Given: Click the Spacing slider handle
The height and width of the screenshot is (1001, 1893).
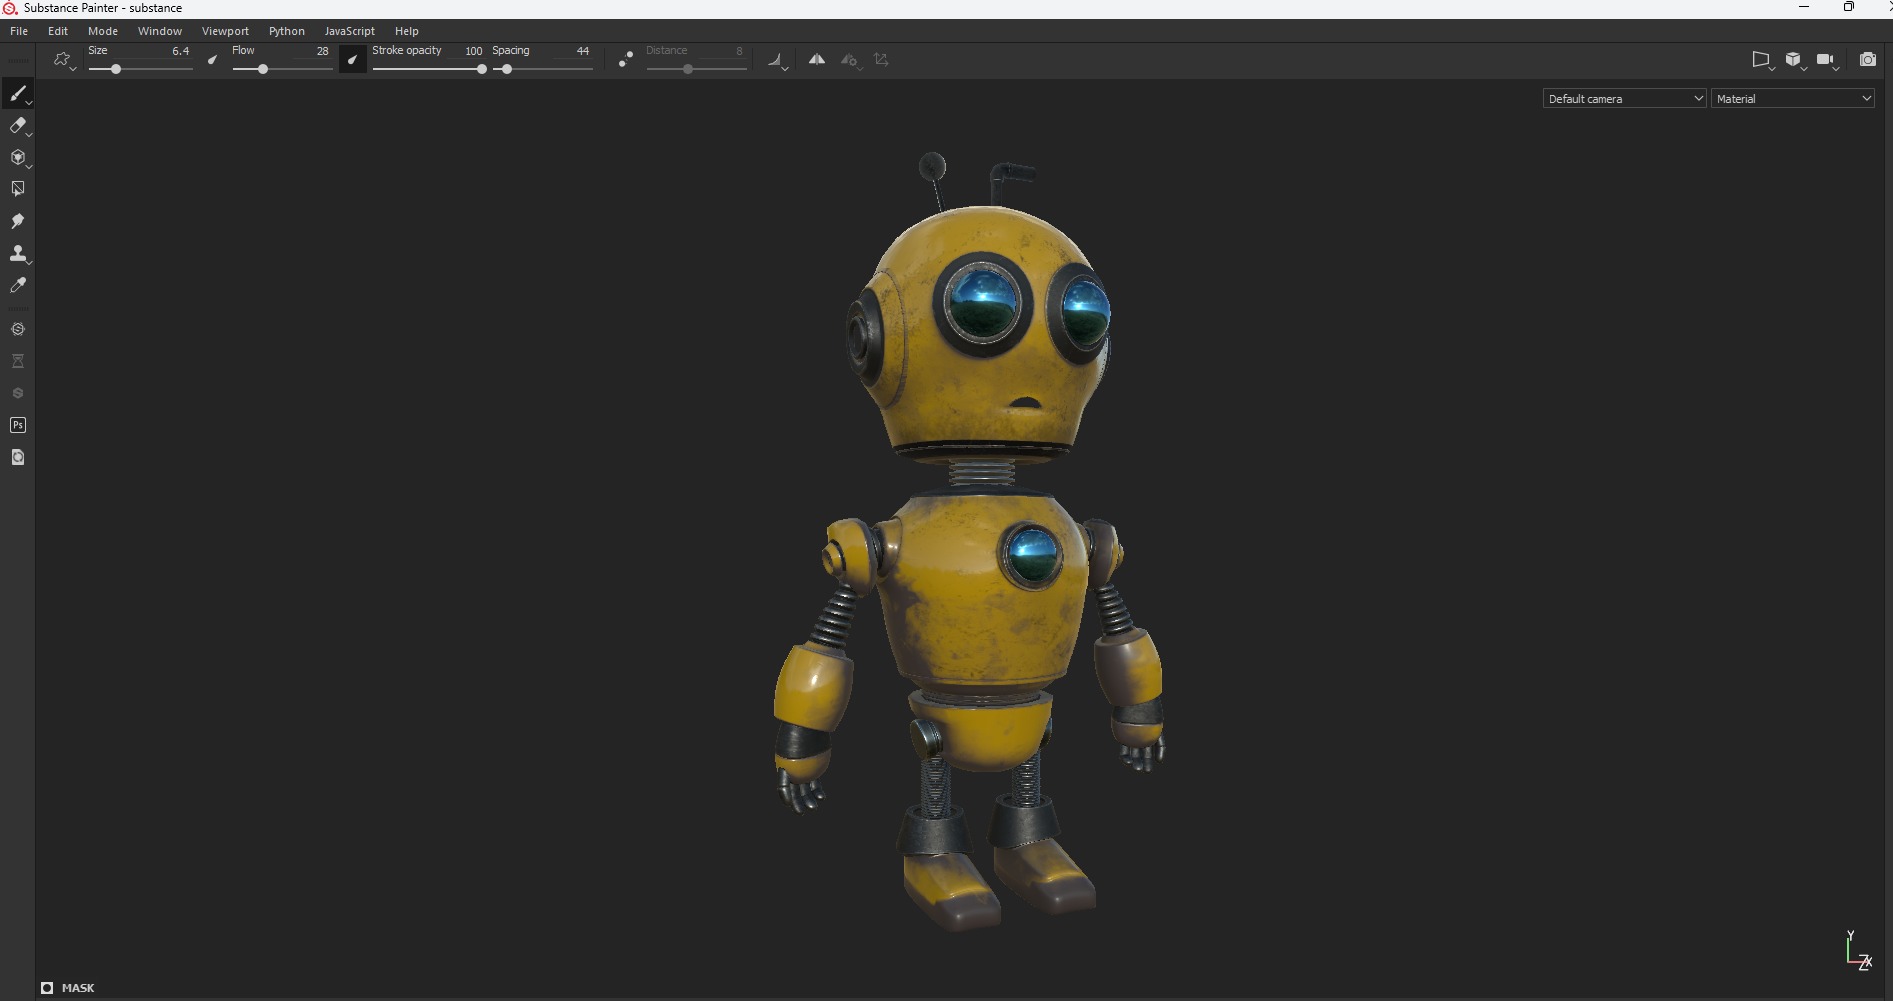Looking at the screenshot, I should [507, 69].
